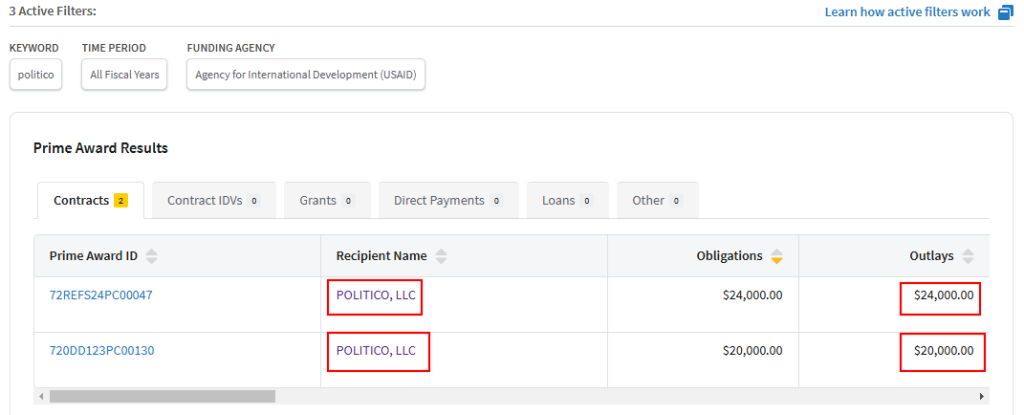The height and width of the screenshot is (415, 1024).
Task: Open award 720DD123PC00130
Action: [102, 350]
